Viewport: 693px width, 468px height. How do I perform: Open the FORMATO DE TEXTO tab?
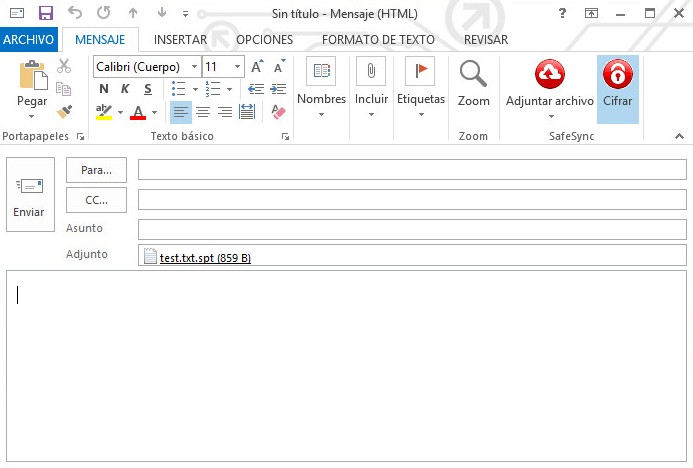[378, 40]
